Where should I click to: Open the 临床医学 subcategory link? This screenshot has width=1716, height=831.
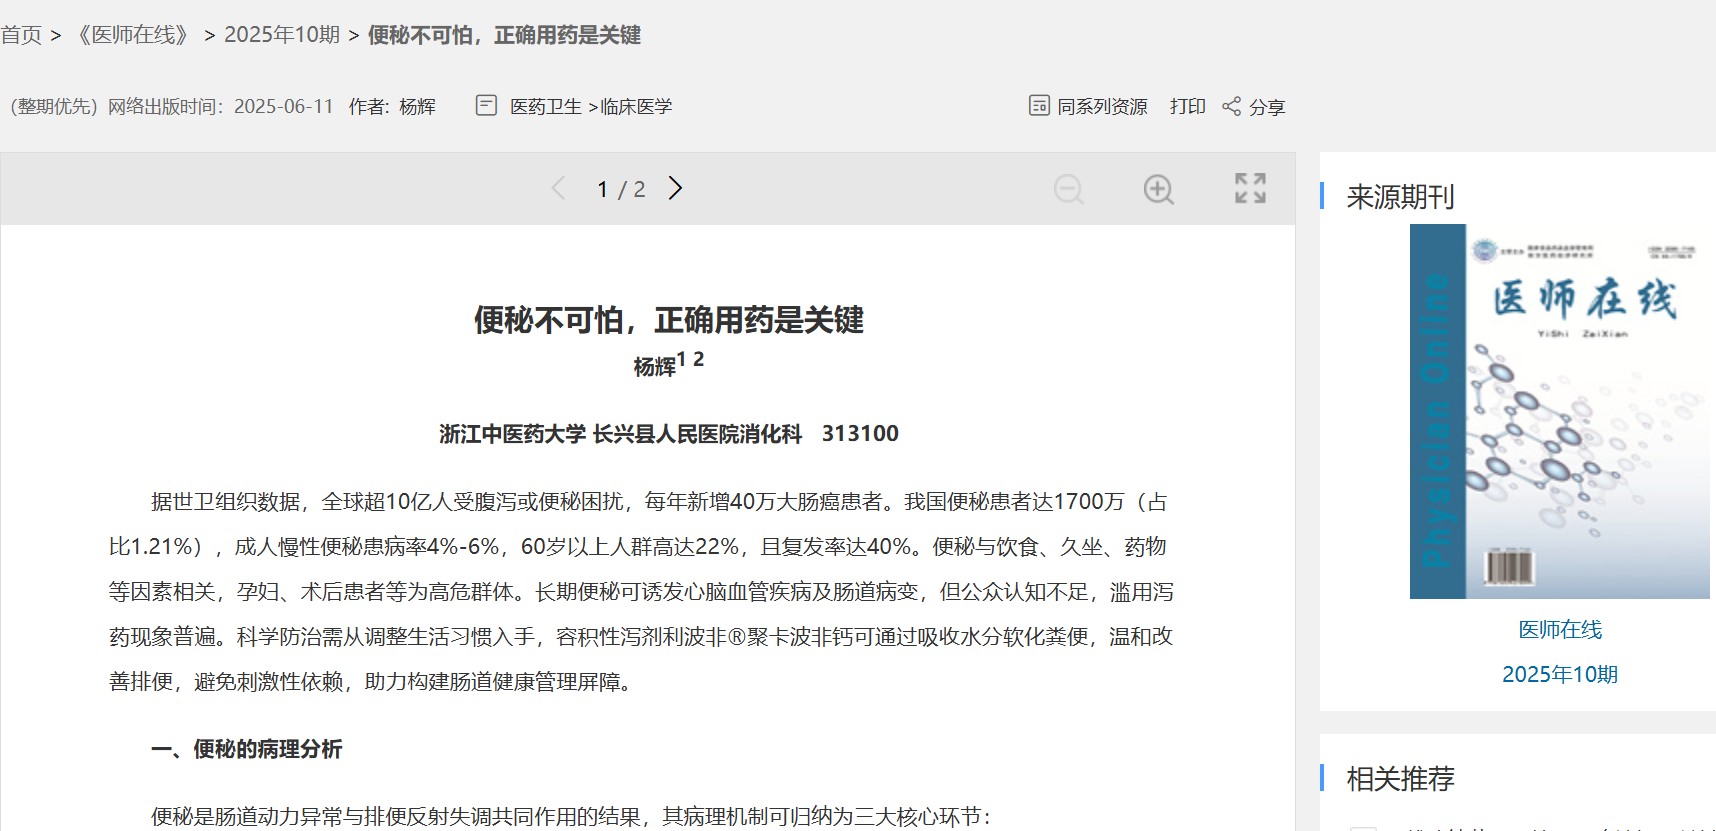pos(636,107)
